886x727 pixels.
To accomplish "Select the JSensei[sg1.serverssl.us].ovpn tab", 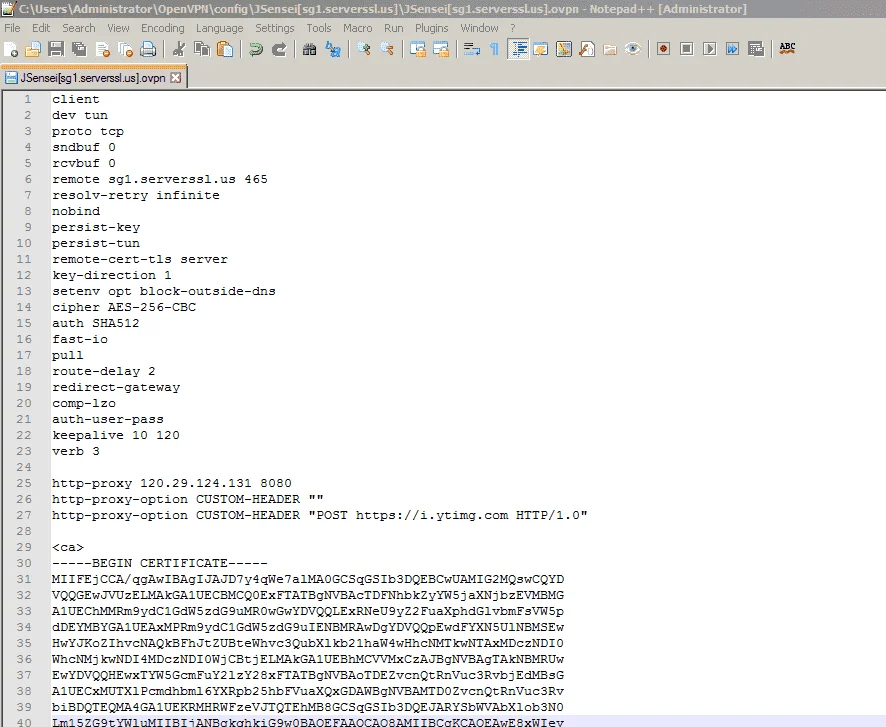I will (x=93, y=78).
